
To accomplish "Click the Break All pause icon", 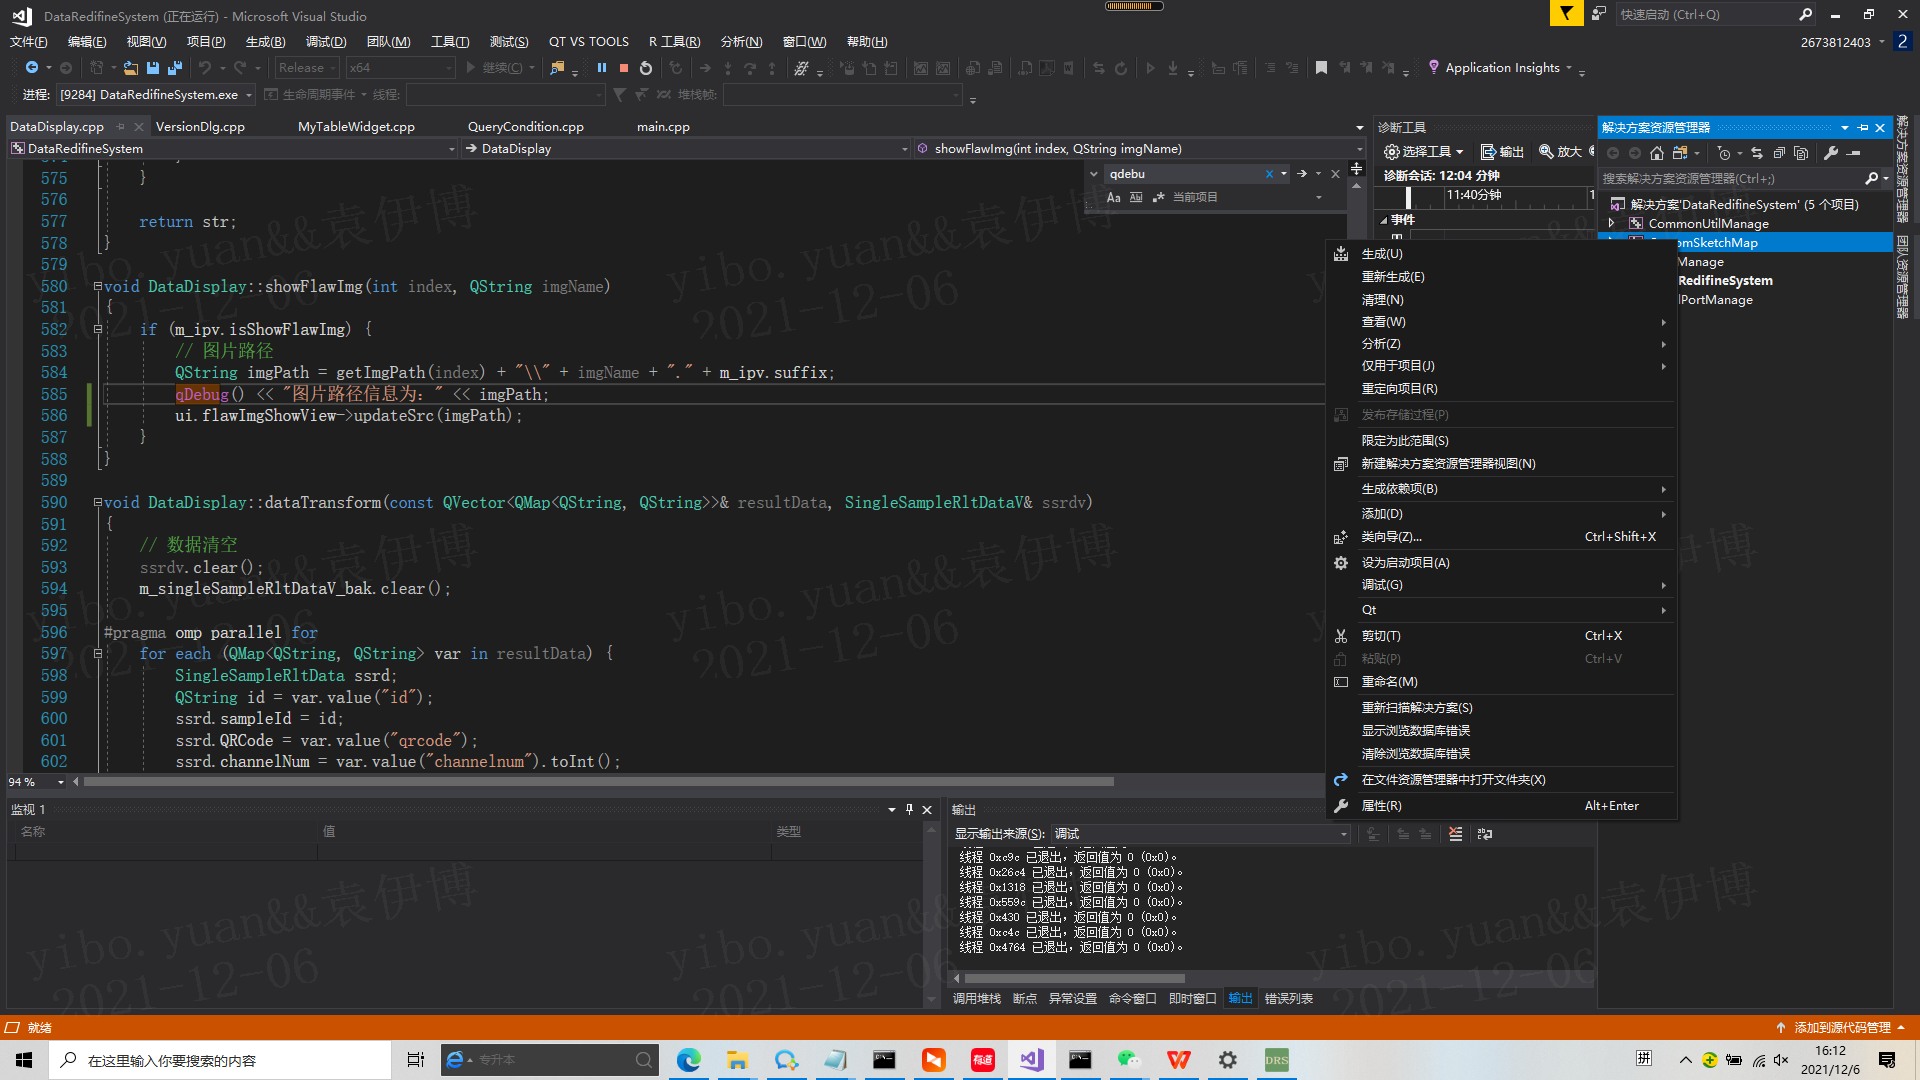I will point(603,67).
